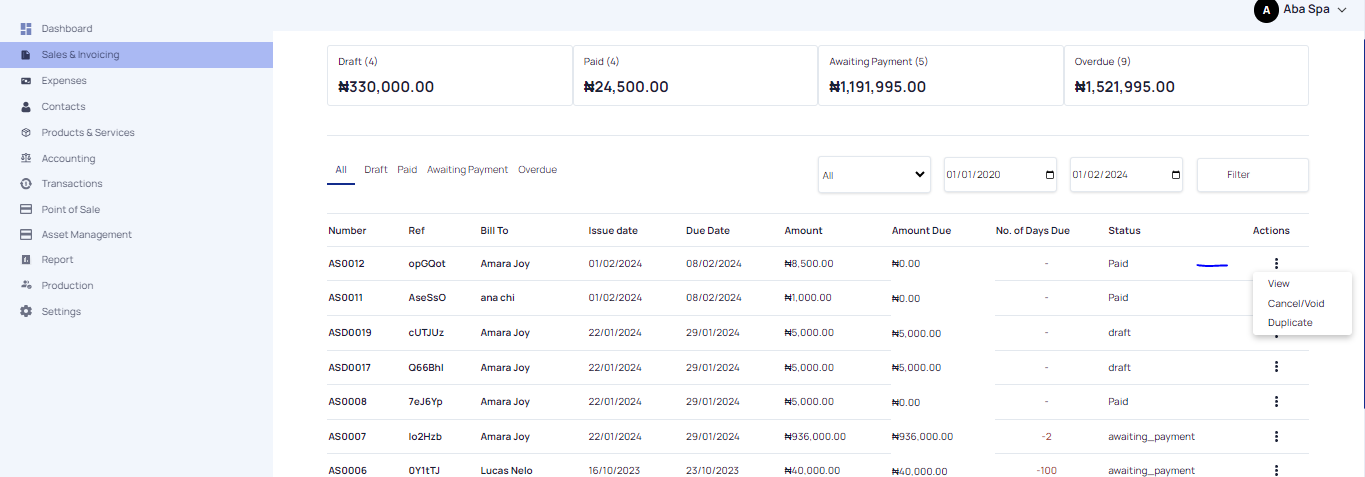Open calendar picker on 01/01/2020 date
Viewport: 1365px width, 477px height.
tap(1049, 174)
